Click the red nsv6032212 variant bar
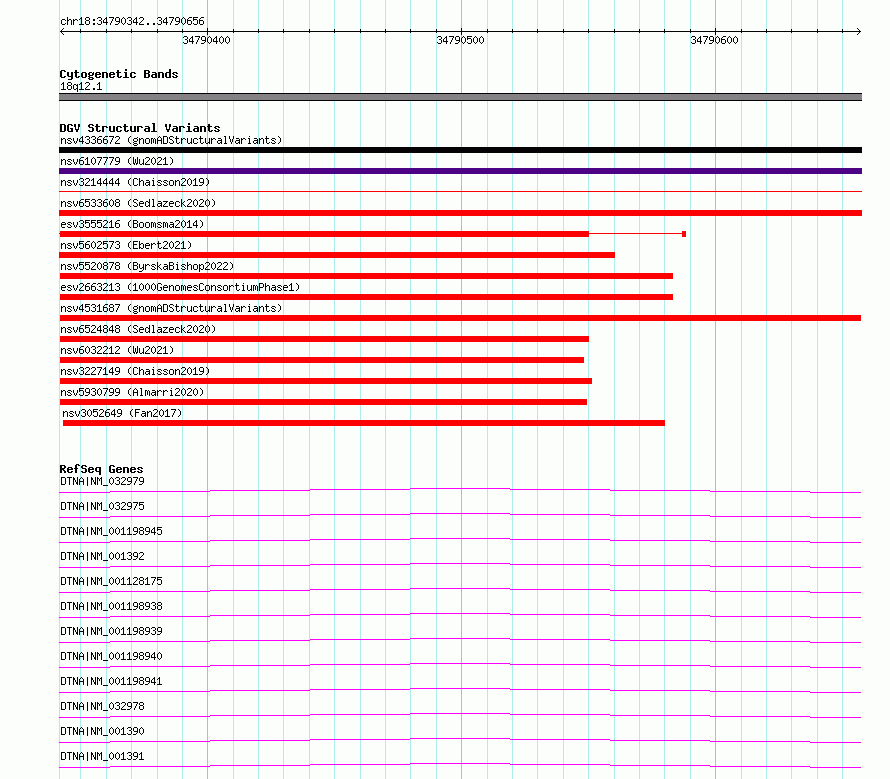Image resolution: width=890 pixels, height=779 pixels. click(321, 360)
